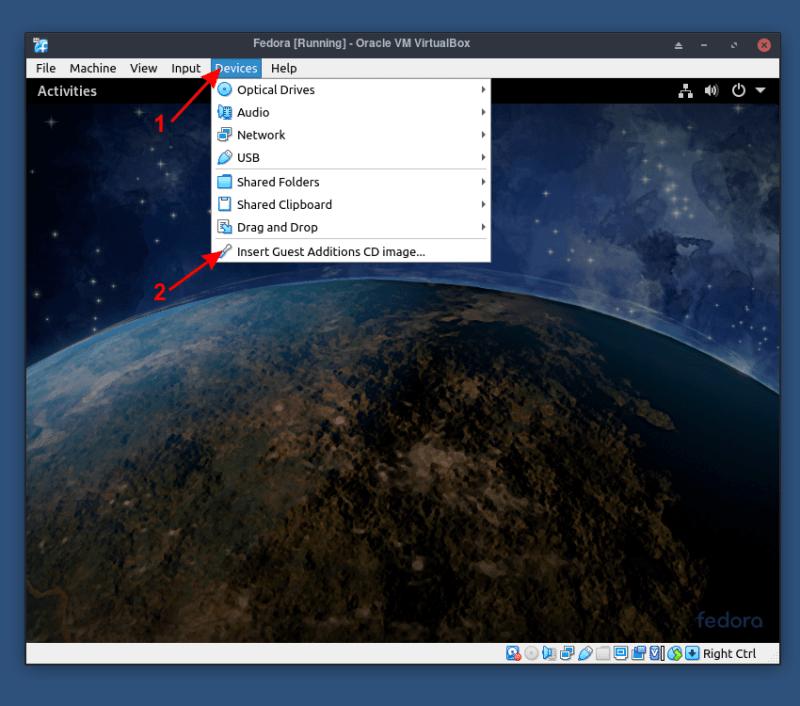Open the network adapters status icon
The width and height of the screenshot is (800, 706).
click(567, 653)
